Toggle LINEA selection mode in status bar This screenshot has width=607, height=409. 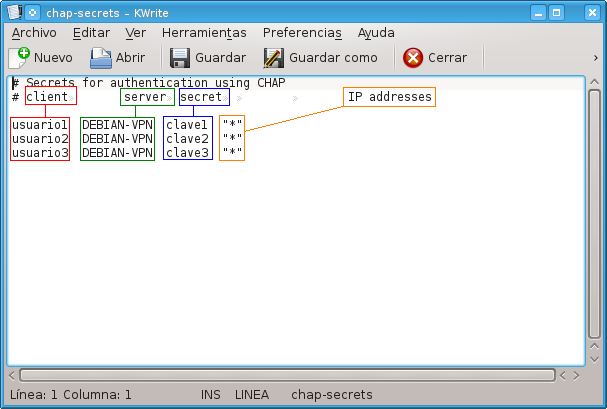coord(252,395)
